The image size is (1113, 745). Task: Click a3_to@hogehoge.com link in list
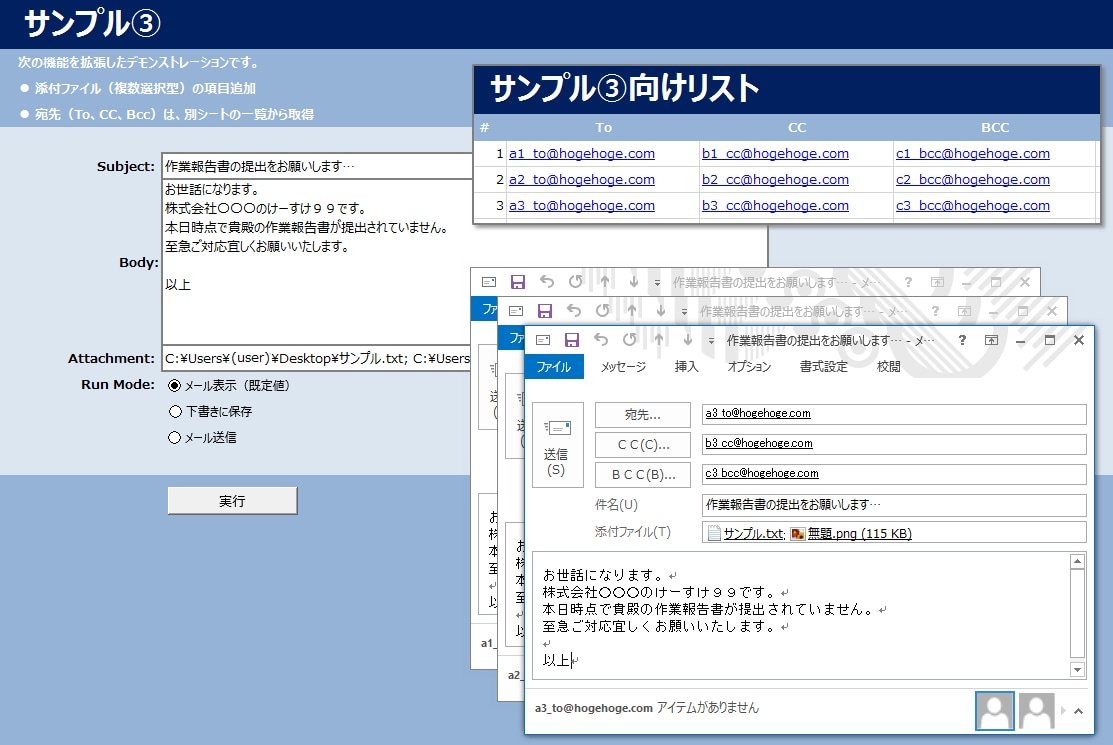coord(582,205)
